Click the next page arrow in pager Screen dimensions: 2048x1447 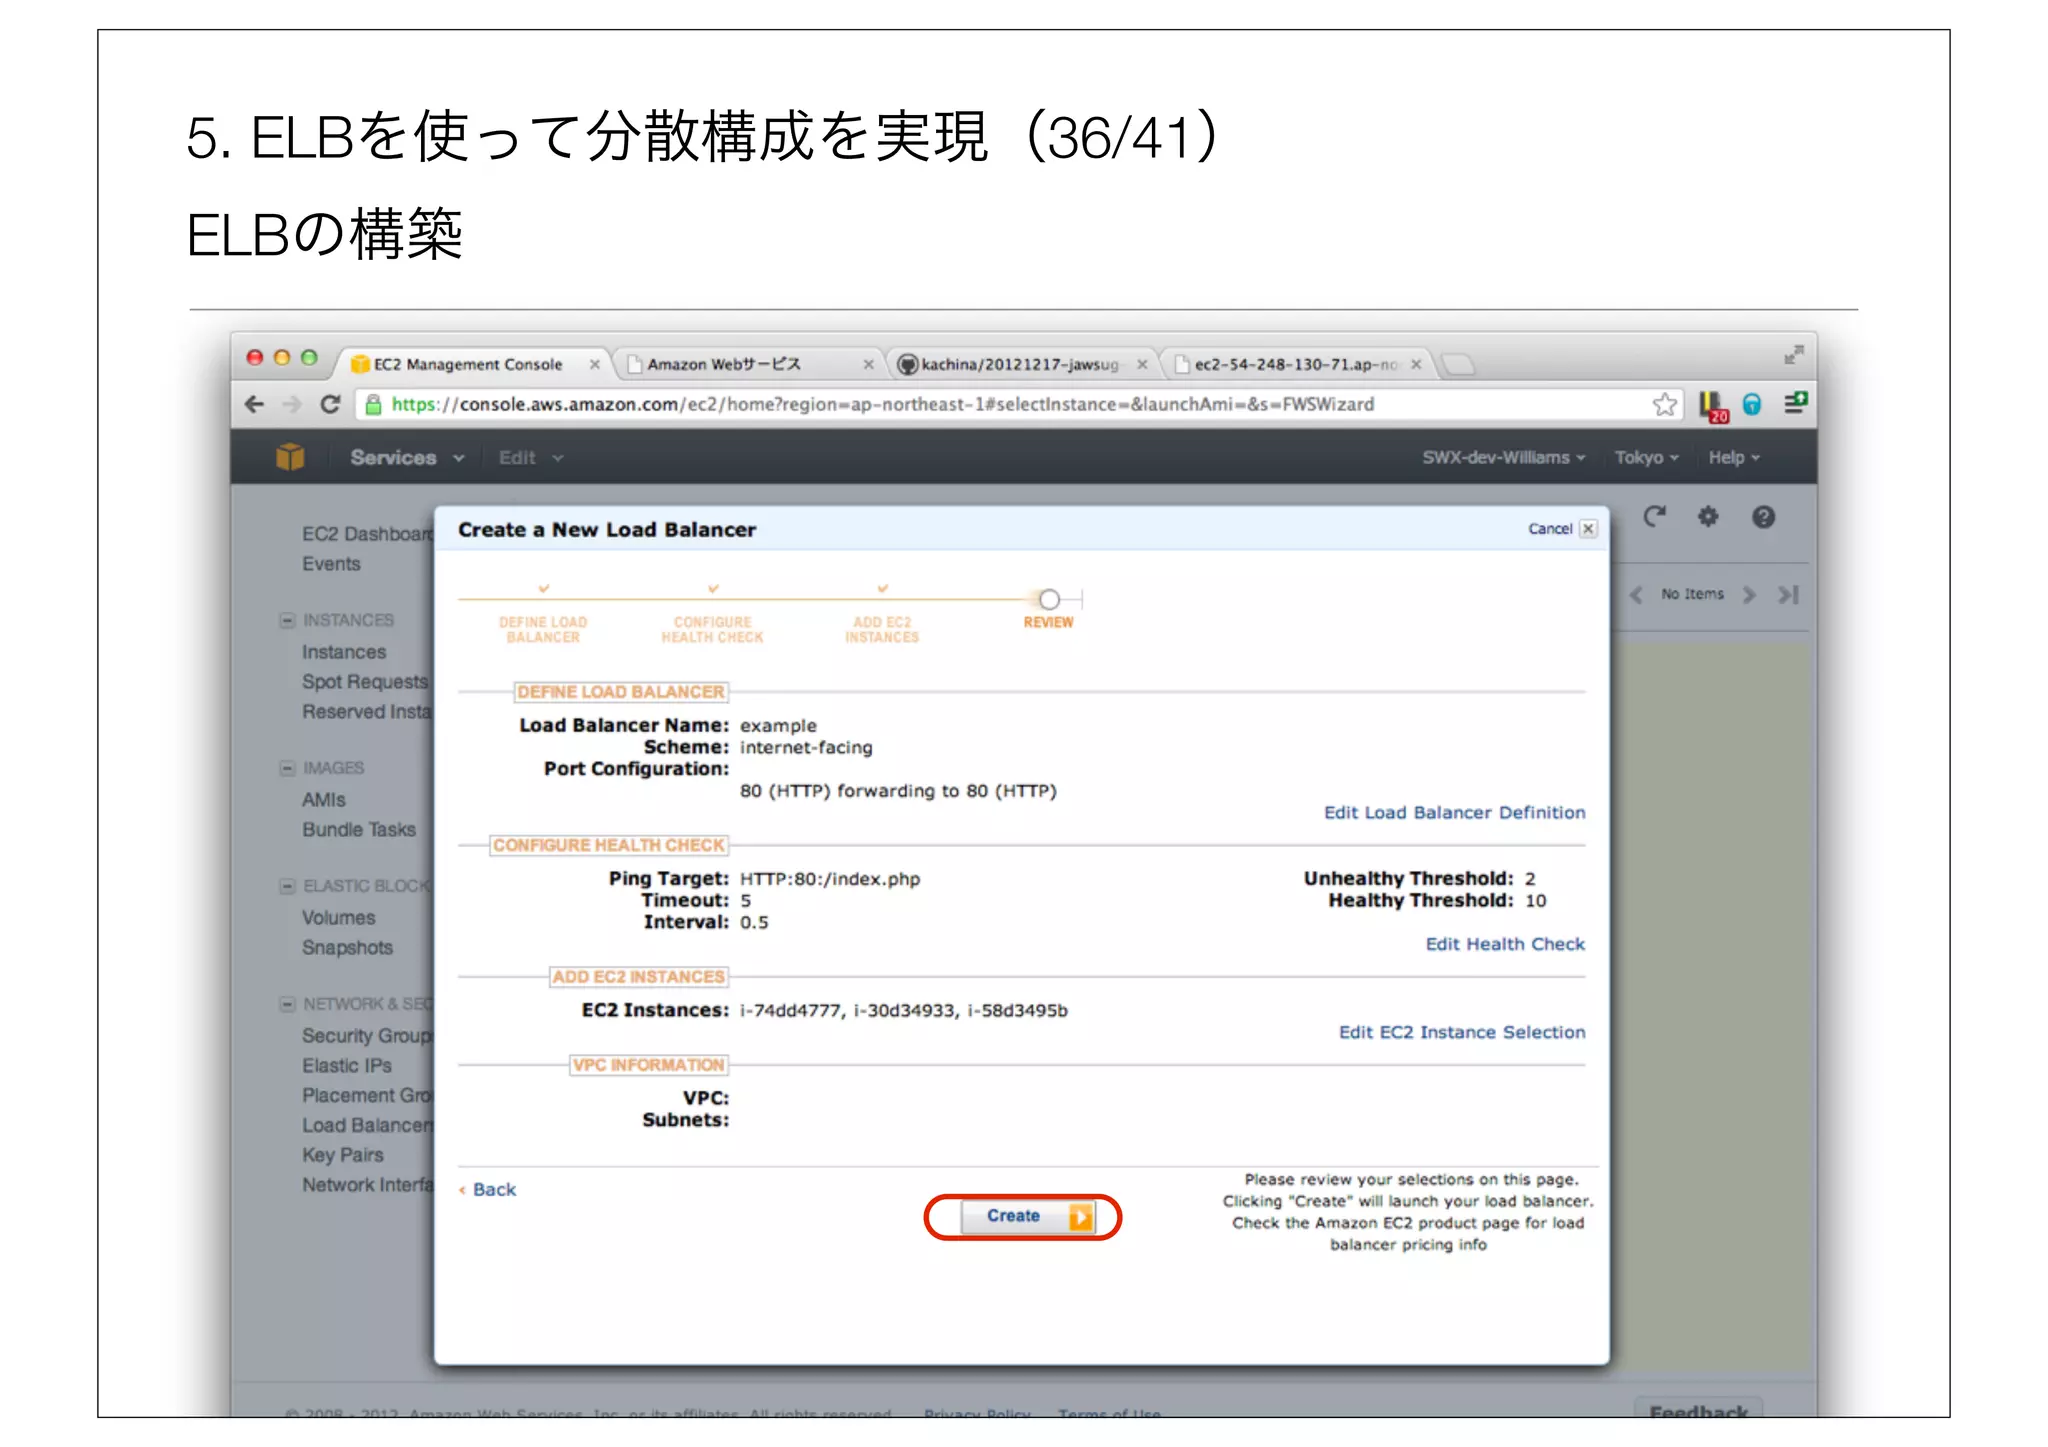(1749, 595)
